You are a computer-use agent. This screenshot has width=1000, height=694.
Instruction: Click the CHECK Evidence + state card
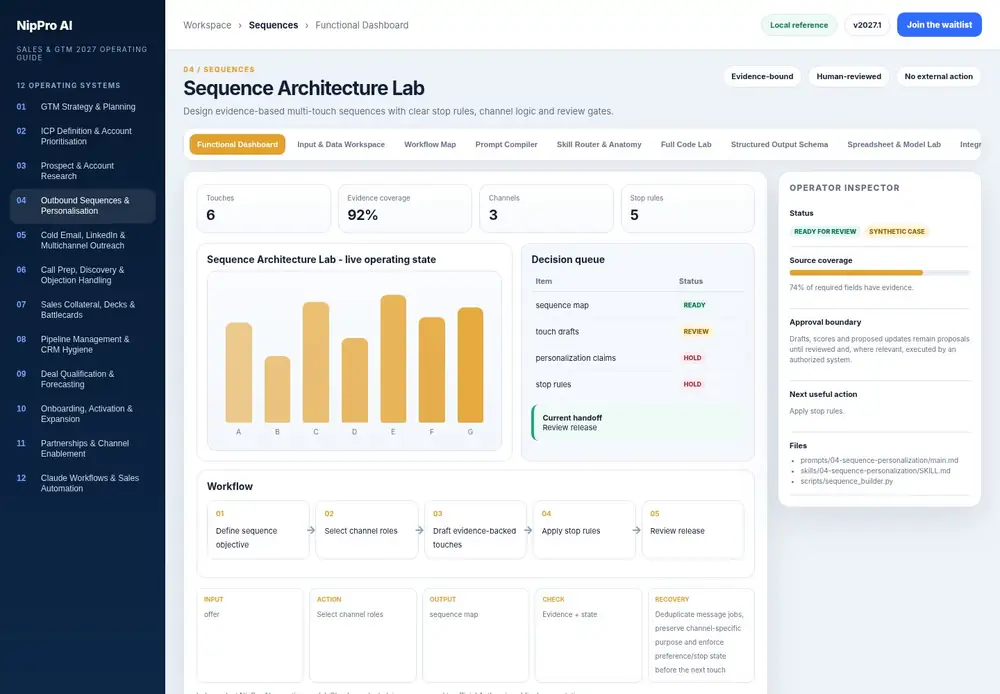coord(589,635)
